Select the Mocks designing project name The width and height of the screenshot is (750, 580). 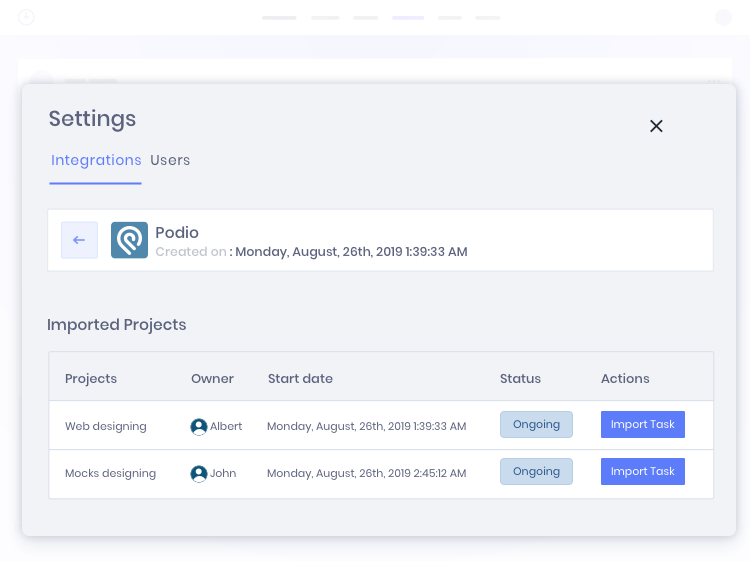[x=110, y=473]
